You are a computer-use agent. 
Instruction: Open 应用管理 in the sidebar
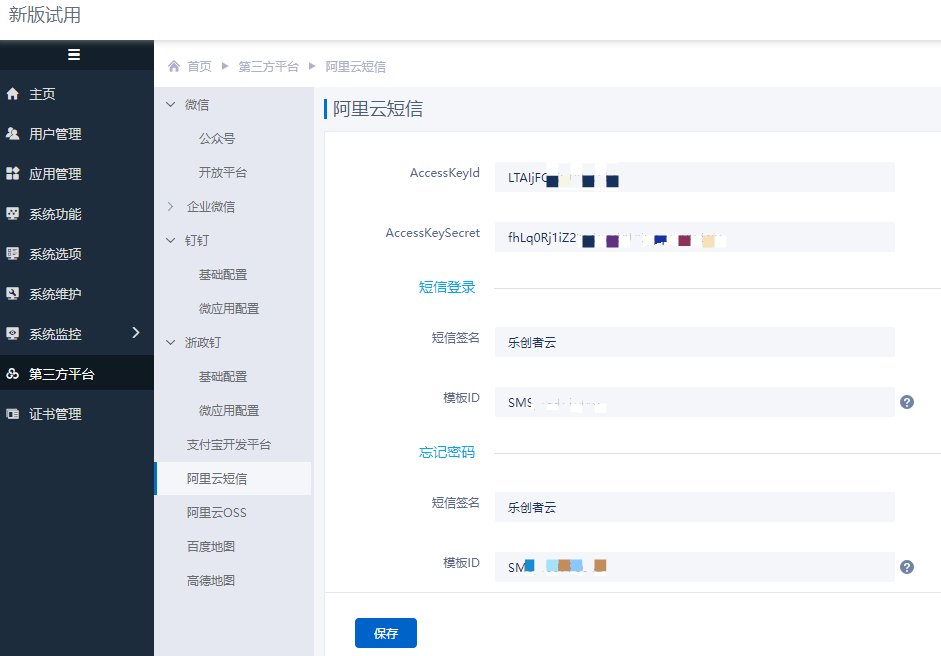coord(55,174)
